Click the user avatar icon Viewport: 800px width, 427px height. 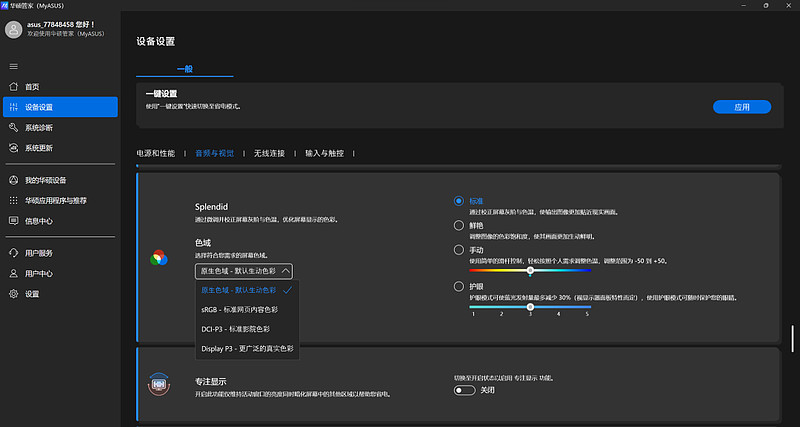point(13,29)
